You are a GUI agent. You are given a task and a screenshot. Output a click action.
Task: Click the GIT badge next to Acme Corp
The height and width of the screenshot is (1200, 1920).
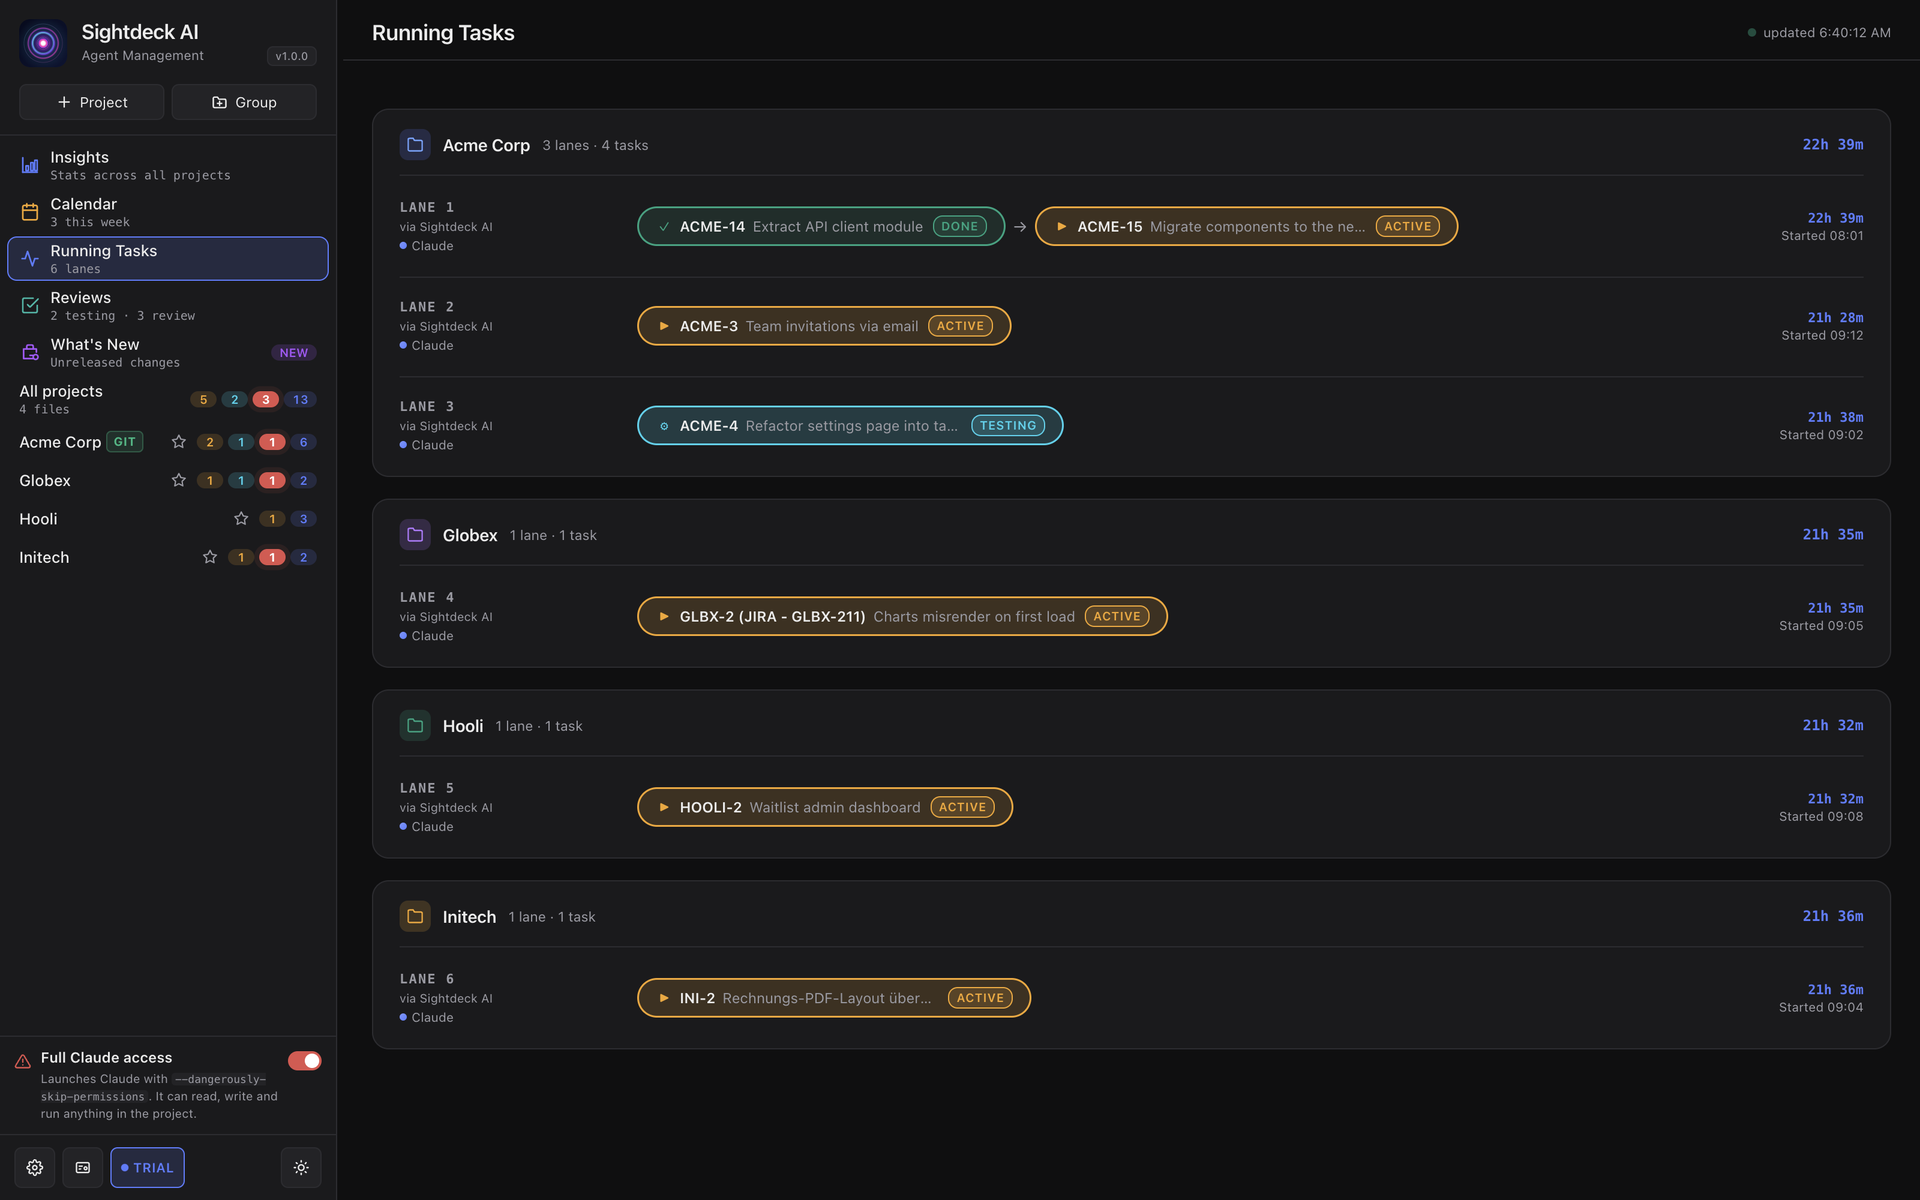(x=125, y=442)
